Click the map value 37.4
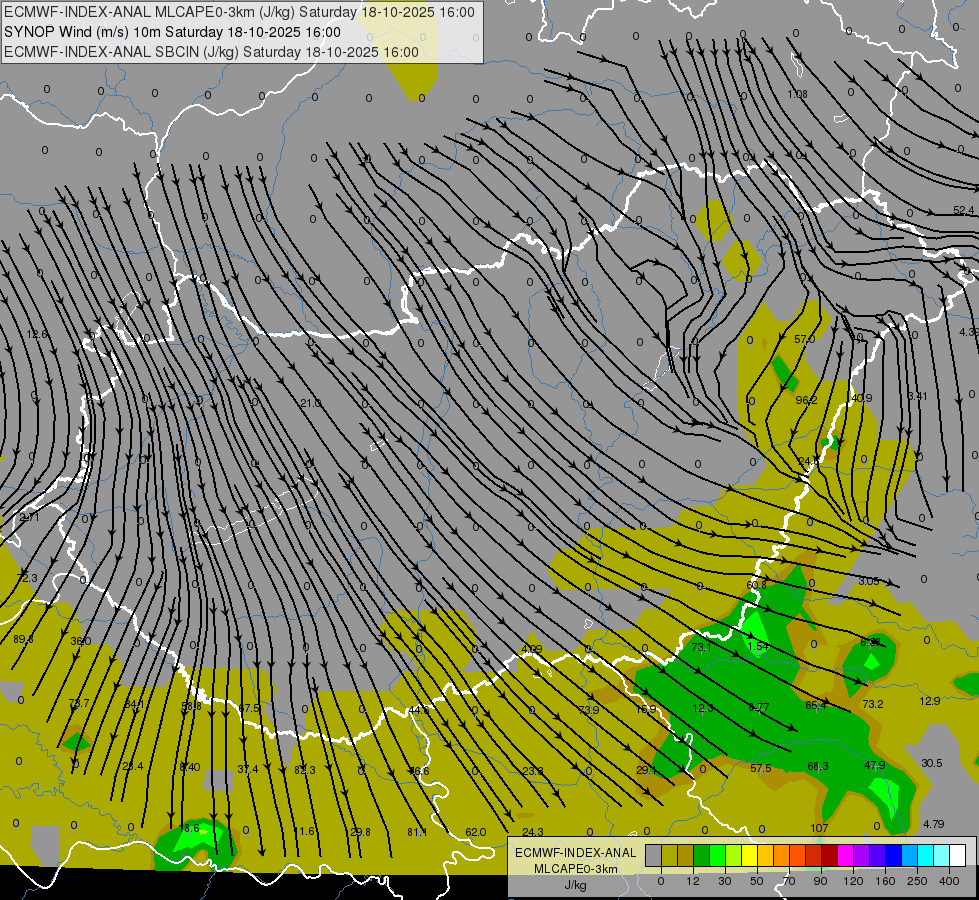Image resolution: width=979 pixels, height=900 pixels. (x=248, y=769)
